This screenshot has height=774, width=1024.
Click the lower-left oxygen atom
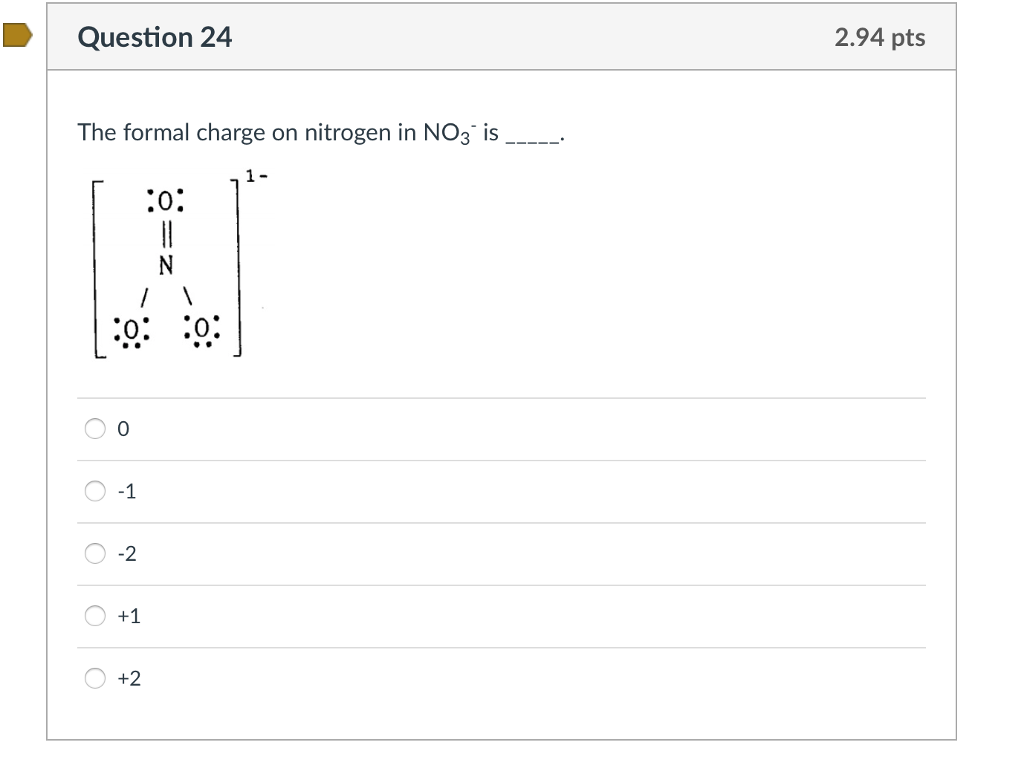(129, 328)
